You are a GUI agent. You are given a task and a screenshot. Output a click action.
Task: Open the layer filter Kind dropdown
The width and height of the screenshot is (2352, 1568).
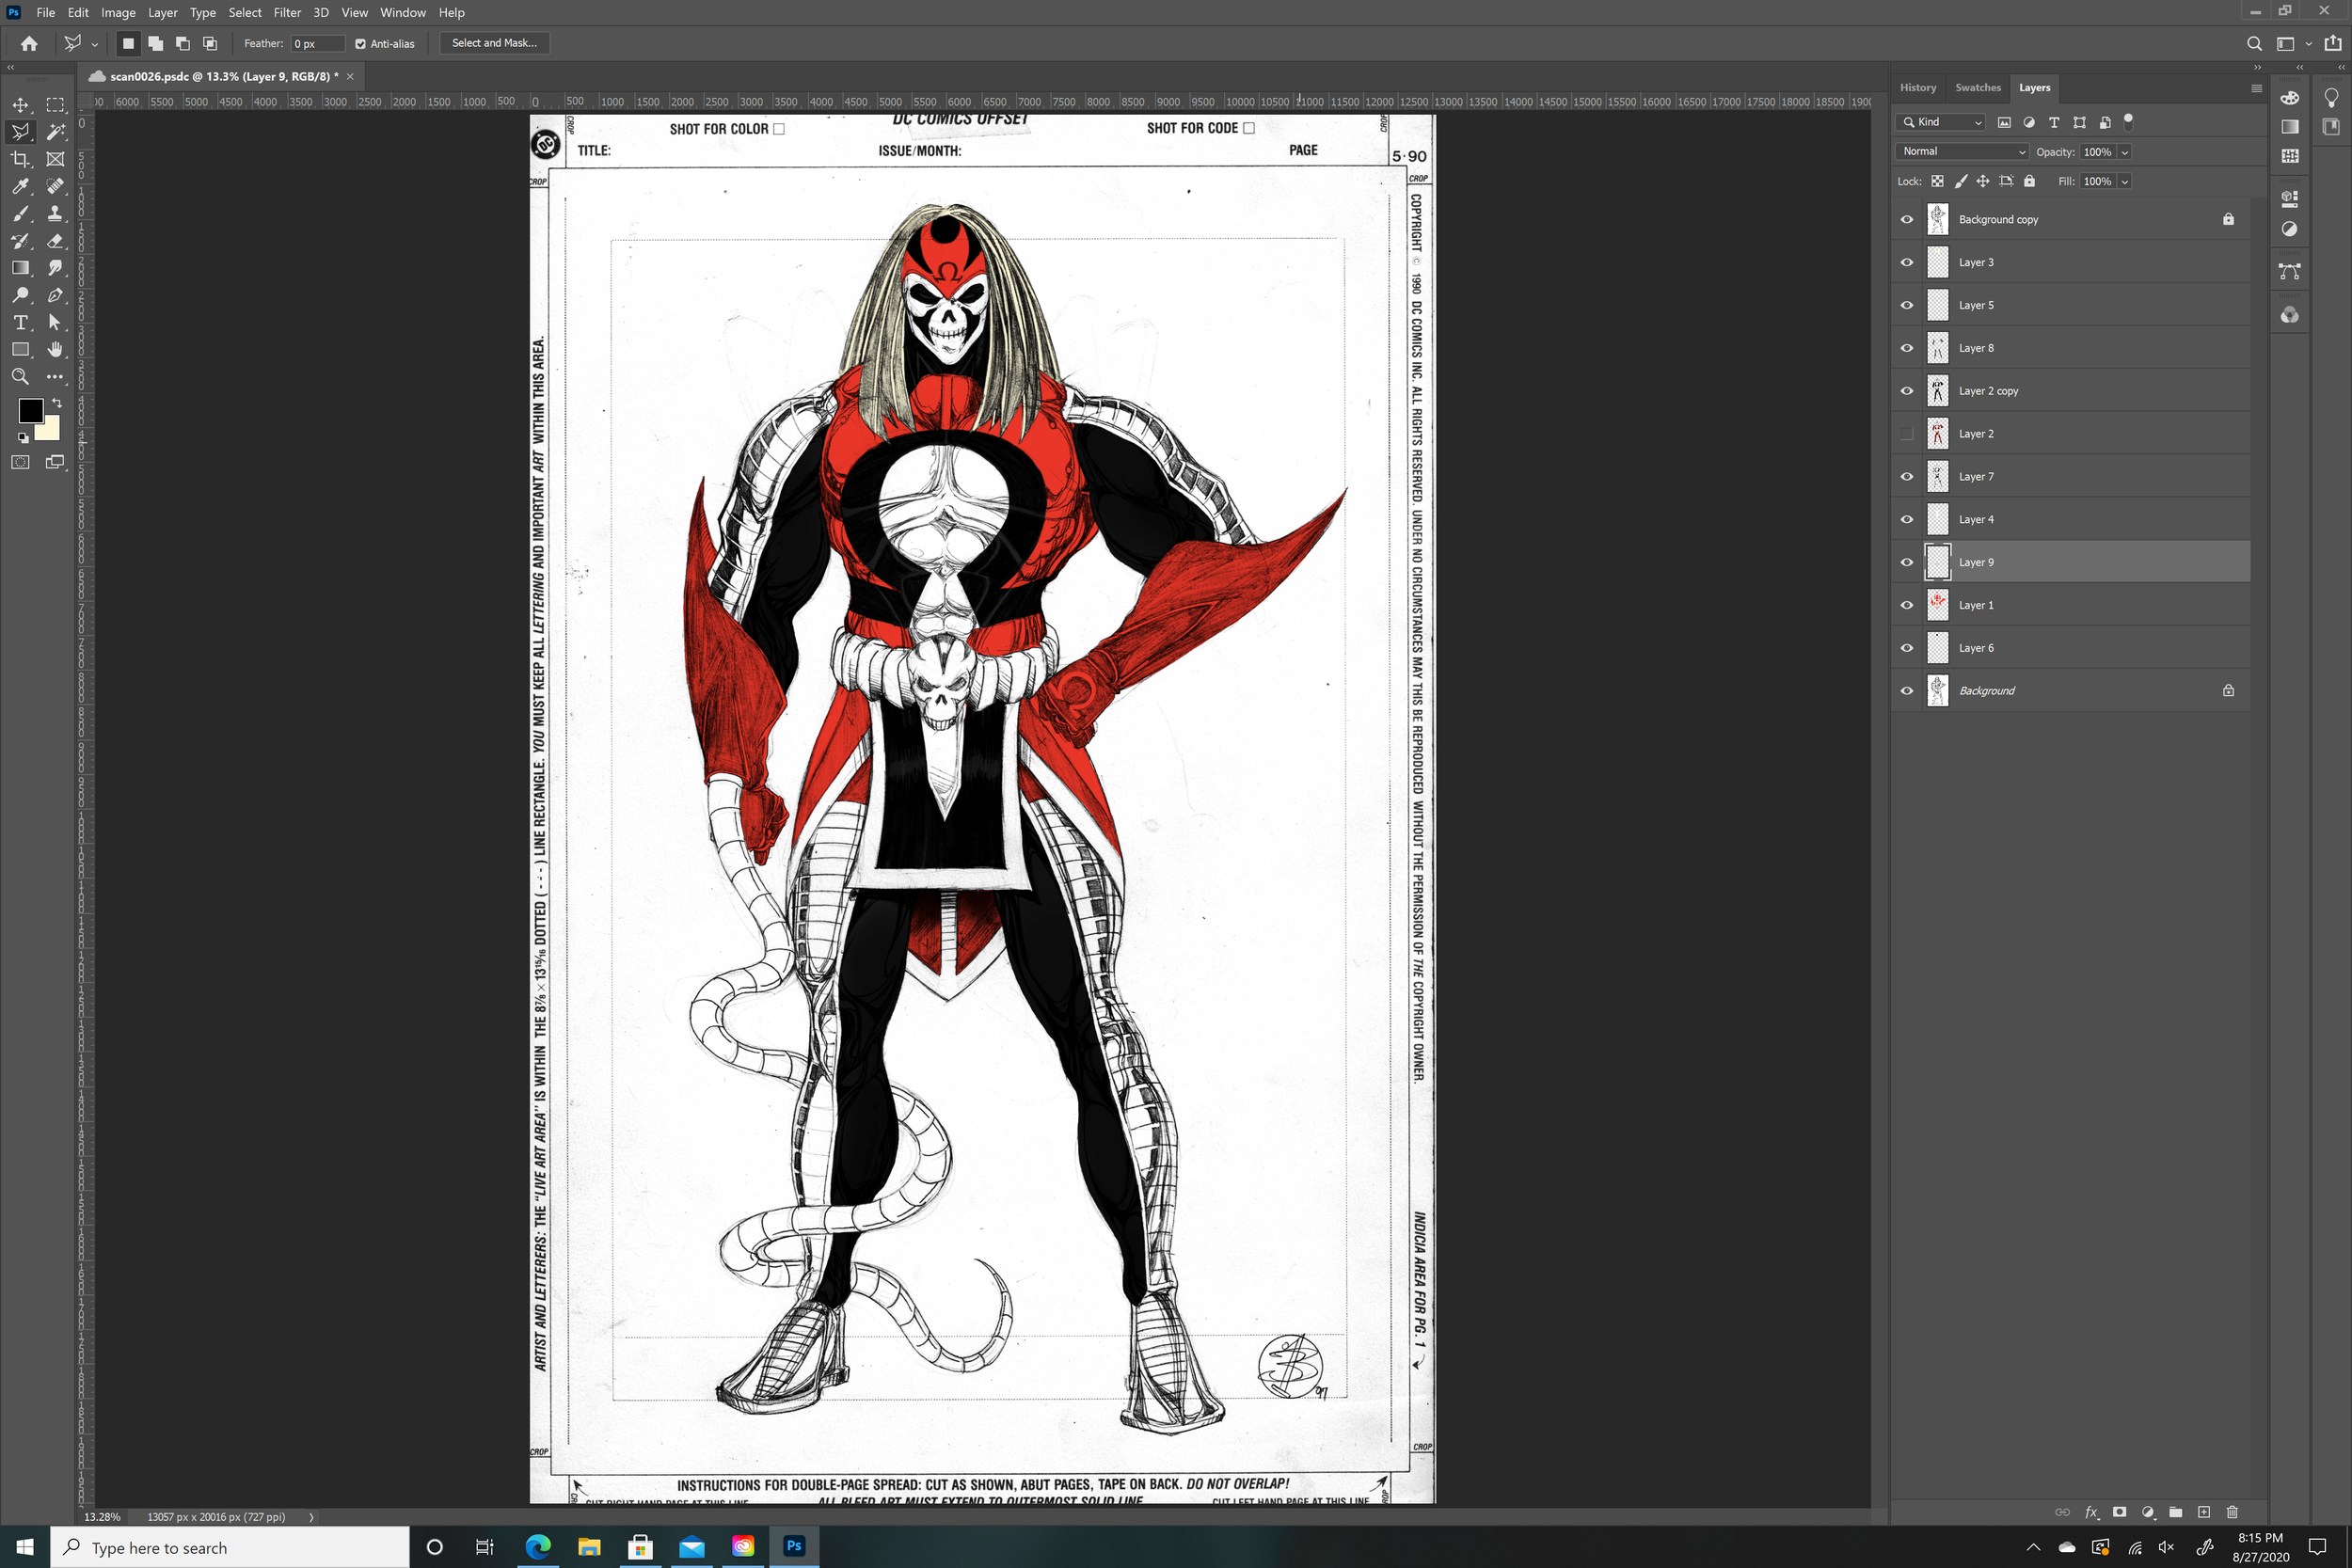(1941, 122)
